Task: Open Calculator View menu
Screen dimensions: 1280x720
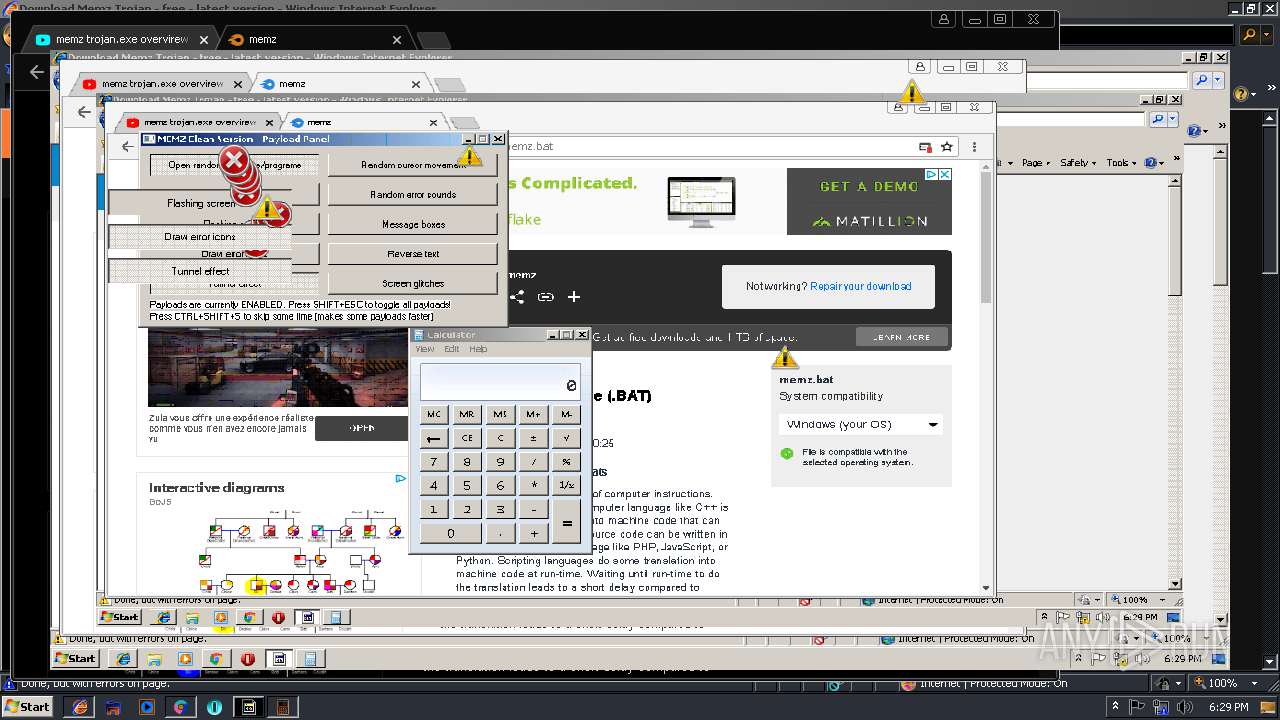Action: tap(425, 349)
